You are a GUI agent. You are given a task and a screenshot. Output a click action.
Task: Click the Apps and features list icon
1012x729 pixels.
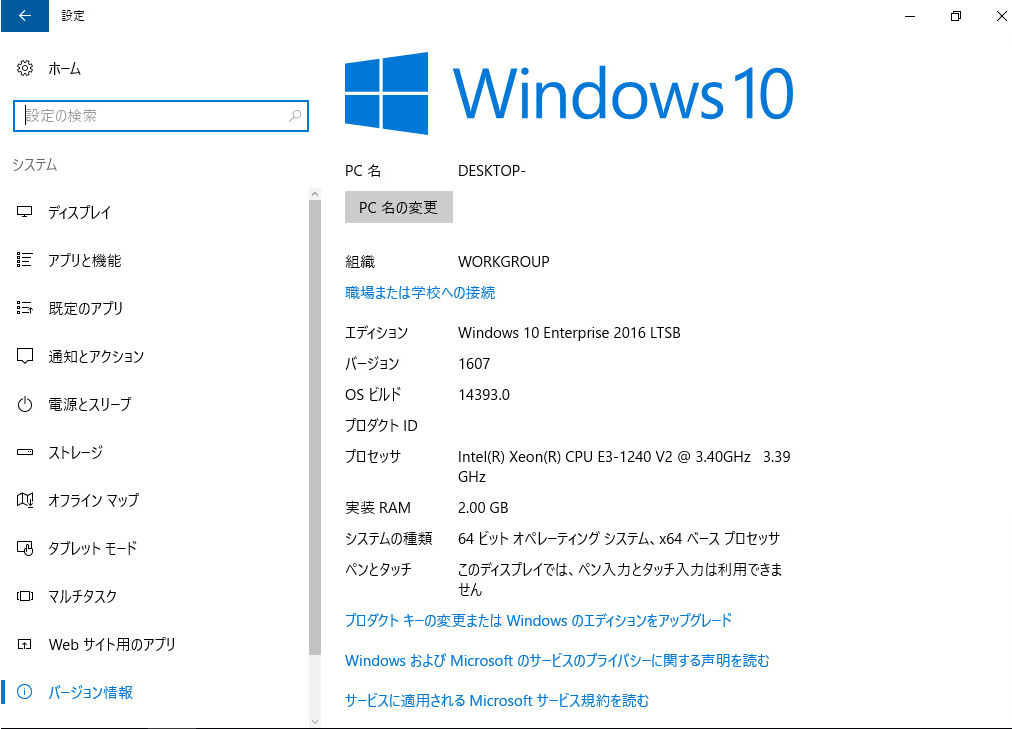[25, 261]
